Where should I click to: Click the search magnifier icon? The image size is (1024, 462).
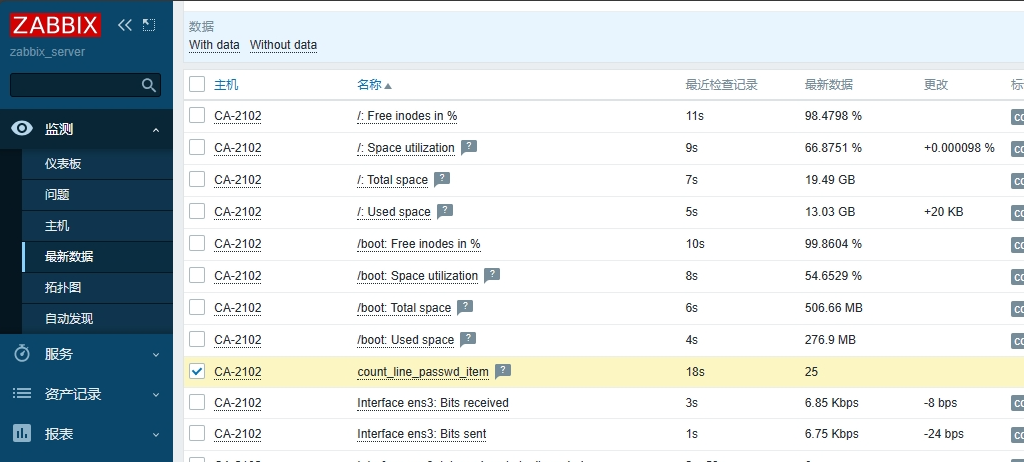click(x=149, y=85)
